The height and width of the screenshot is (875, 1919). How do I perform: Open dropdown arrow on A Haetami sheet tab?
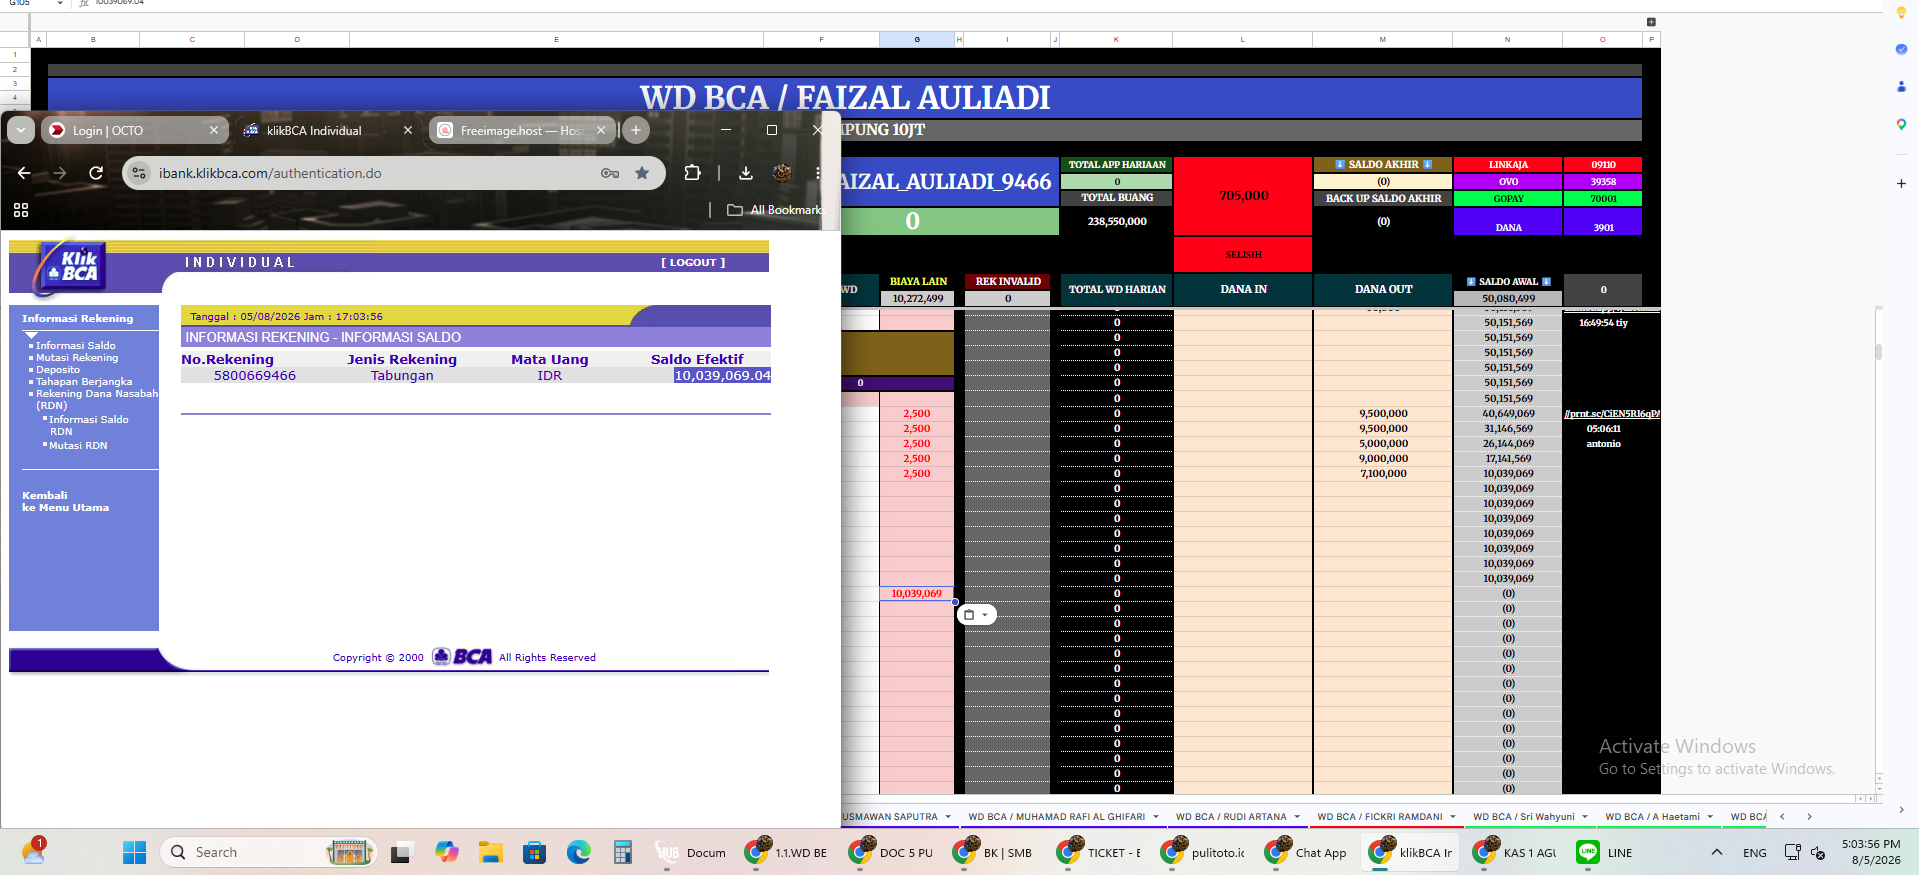[x=1710, y=817]
